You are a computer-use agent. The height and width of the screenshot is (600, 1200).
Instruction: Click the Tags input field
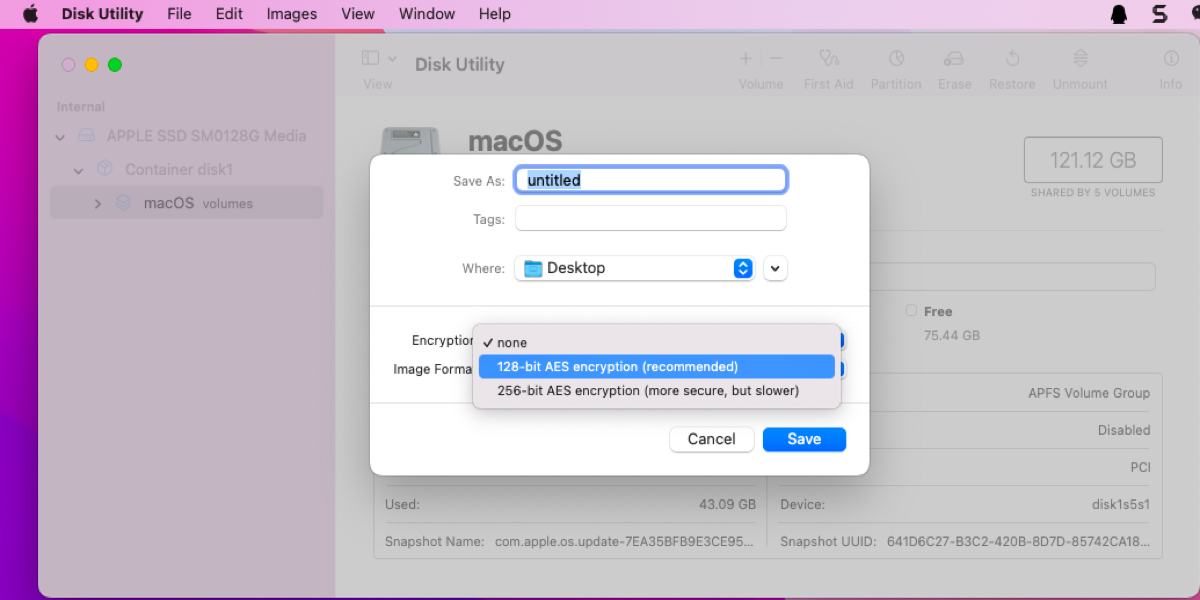pyautogui.click(x=650, y=218)
